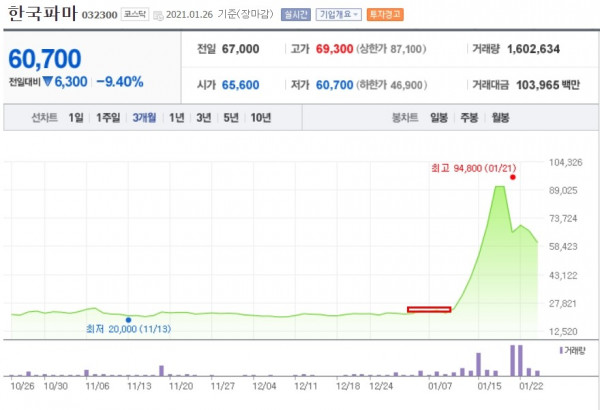
Task: Click the 실시간 real-time button
Action: (x=295, y=15)
